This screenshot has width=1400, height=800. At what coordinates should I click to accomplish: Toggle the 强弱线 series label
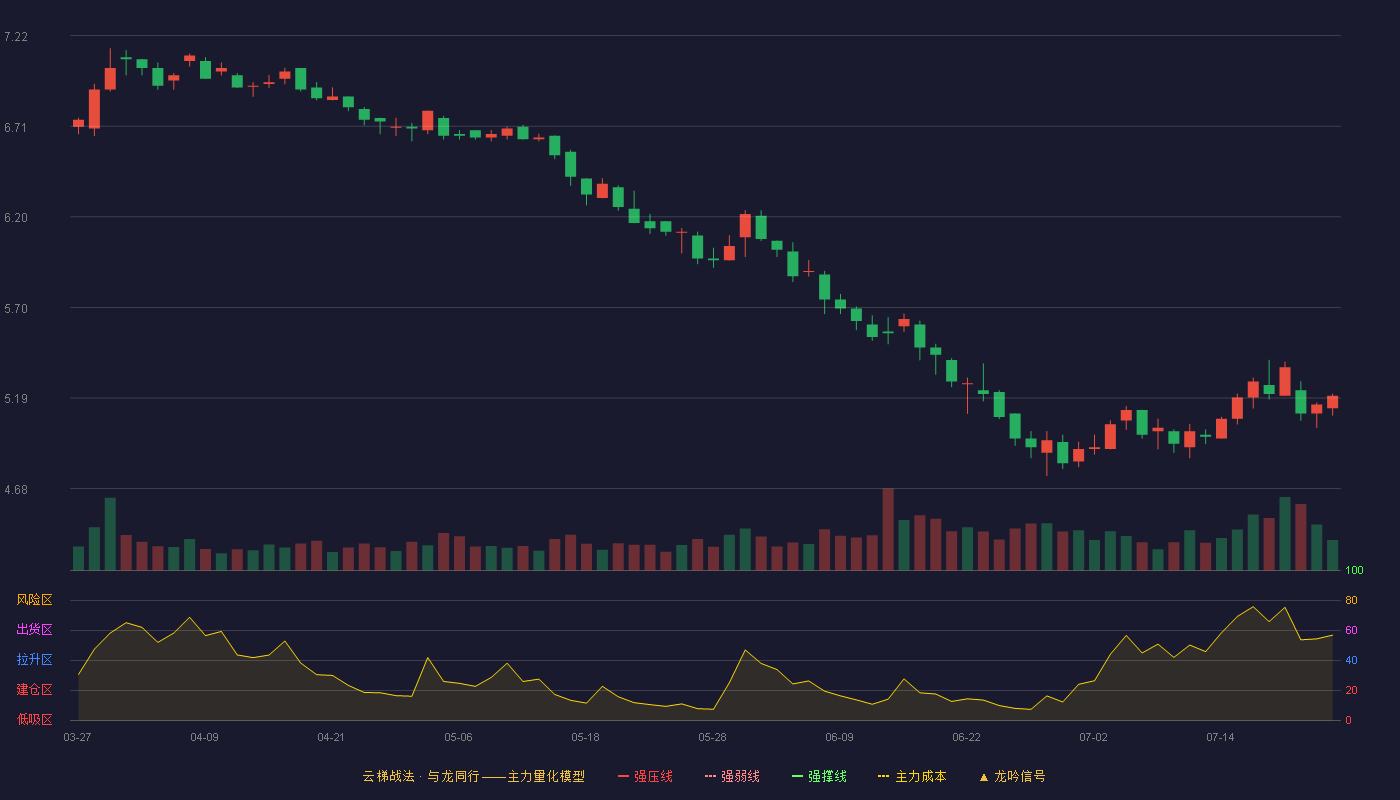tap(741, 776)
